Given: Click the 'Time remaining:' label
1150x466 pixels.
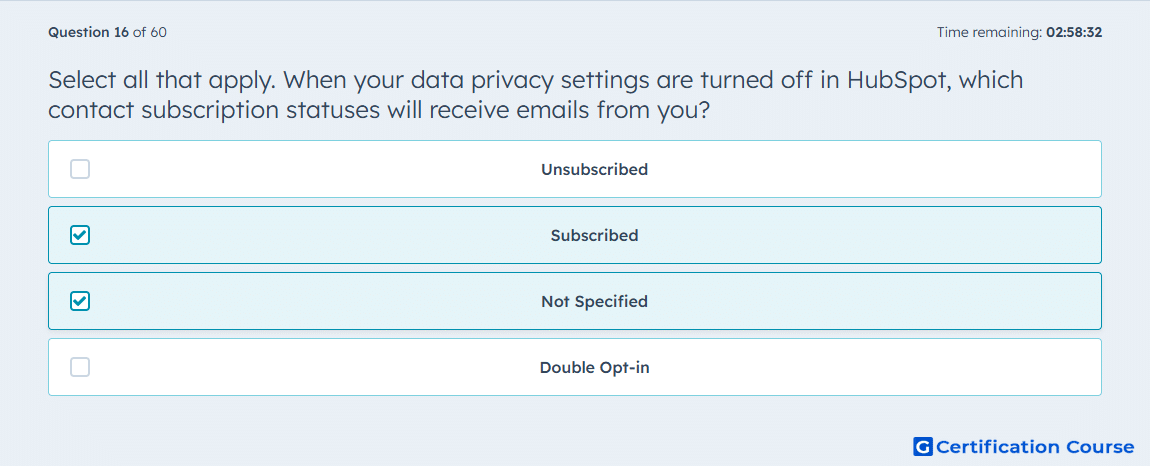Looking at the screenshot, I should [989, 32].
